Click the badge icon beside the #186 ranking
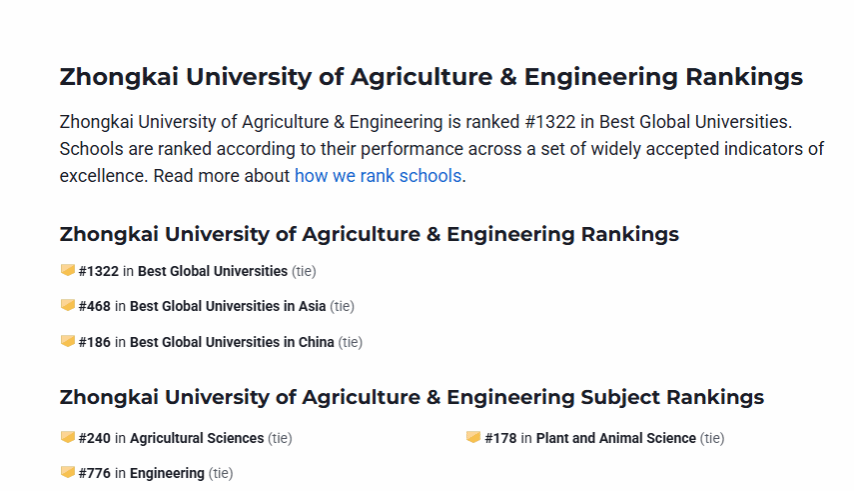Image resolution: width=854 pixels, height=491 pixels. 67,341
